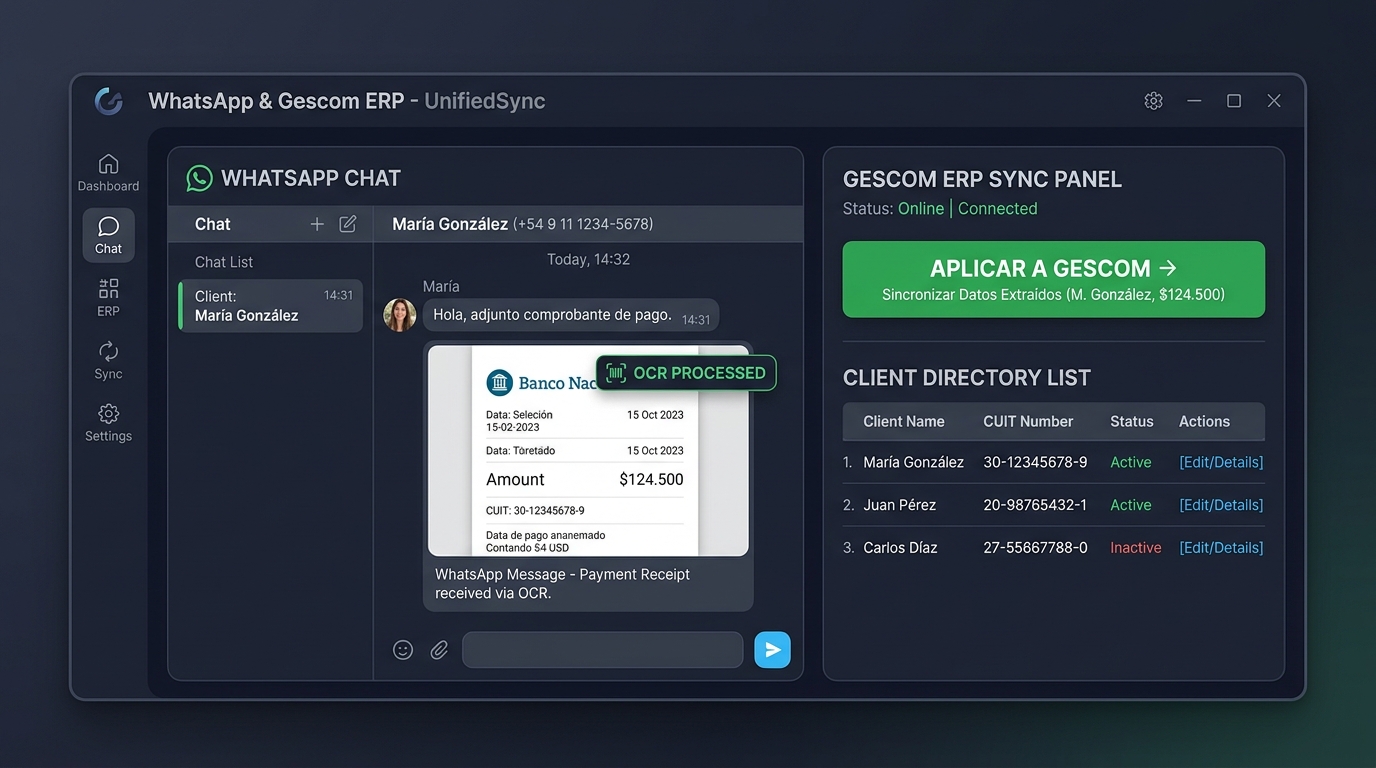Click APLICAR A GESCOM button
This screenshot has width=1376, height=768.
[1054, 279]
